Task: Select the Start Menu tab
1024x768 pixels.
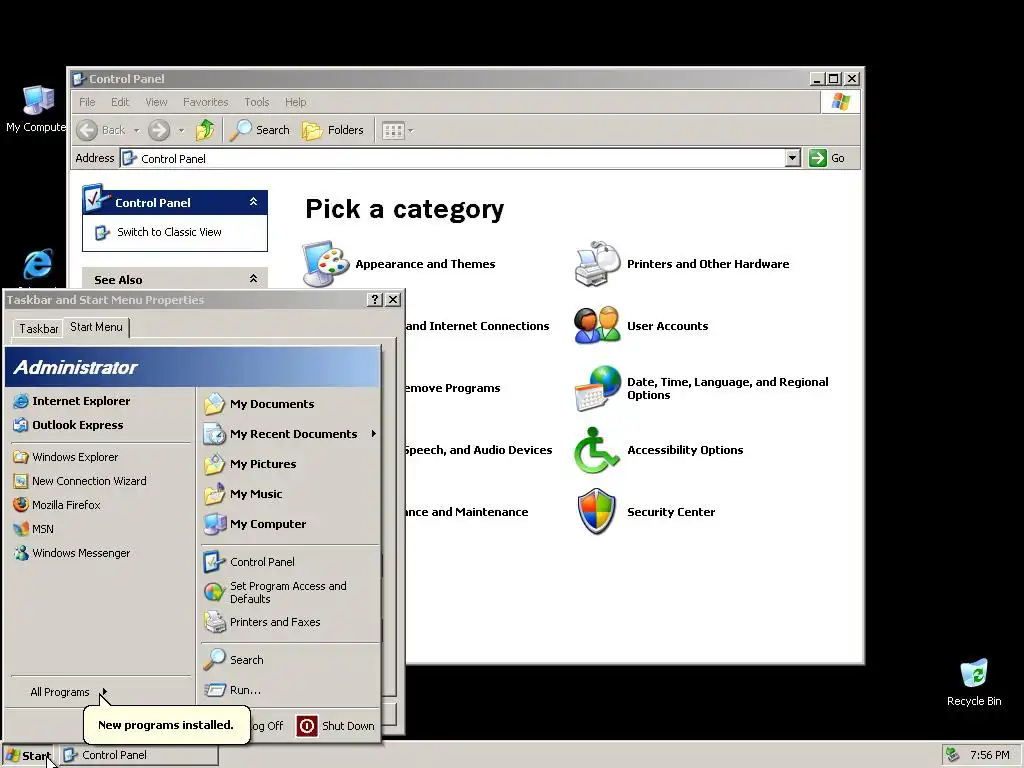Action: 97,327
